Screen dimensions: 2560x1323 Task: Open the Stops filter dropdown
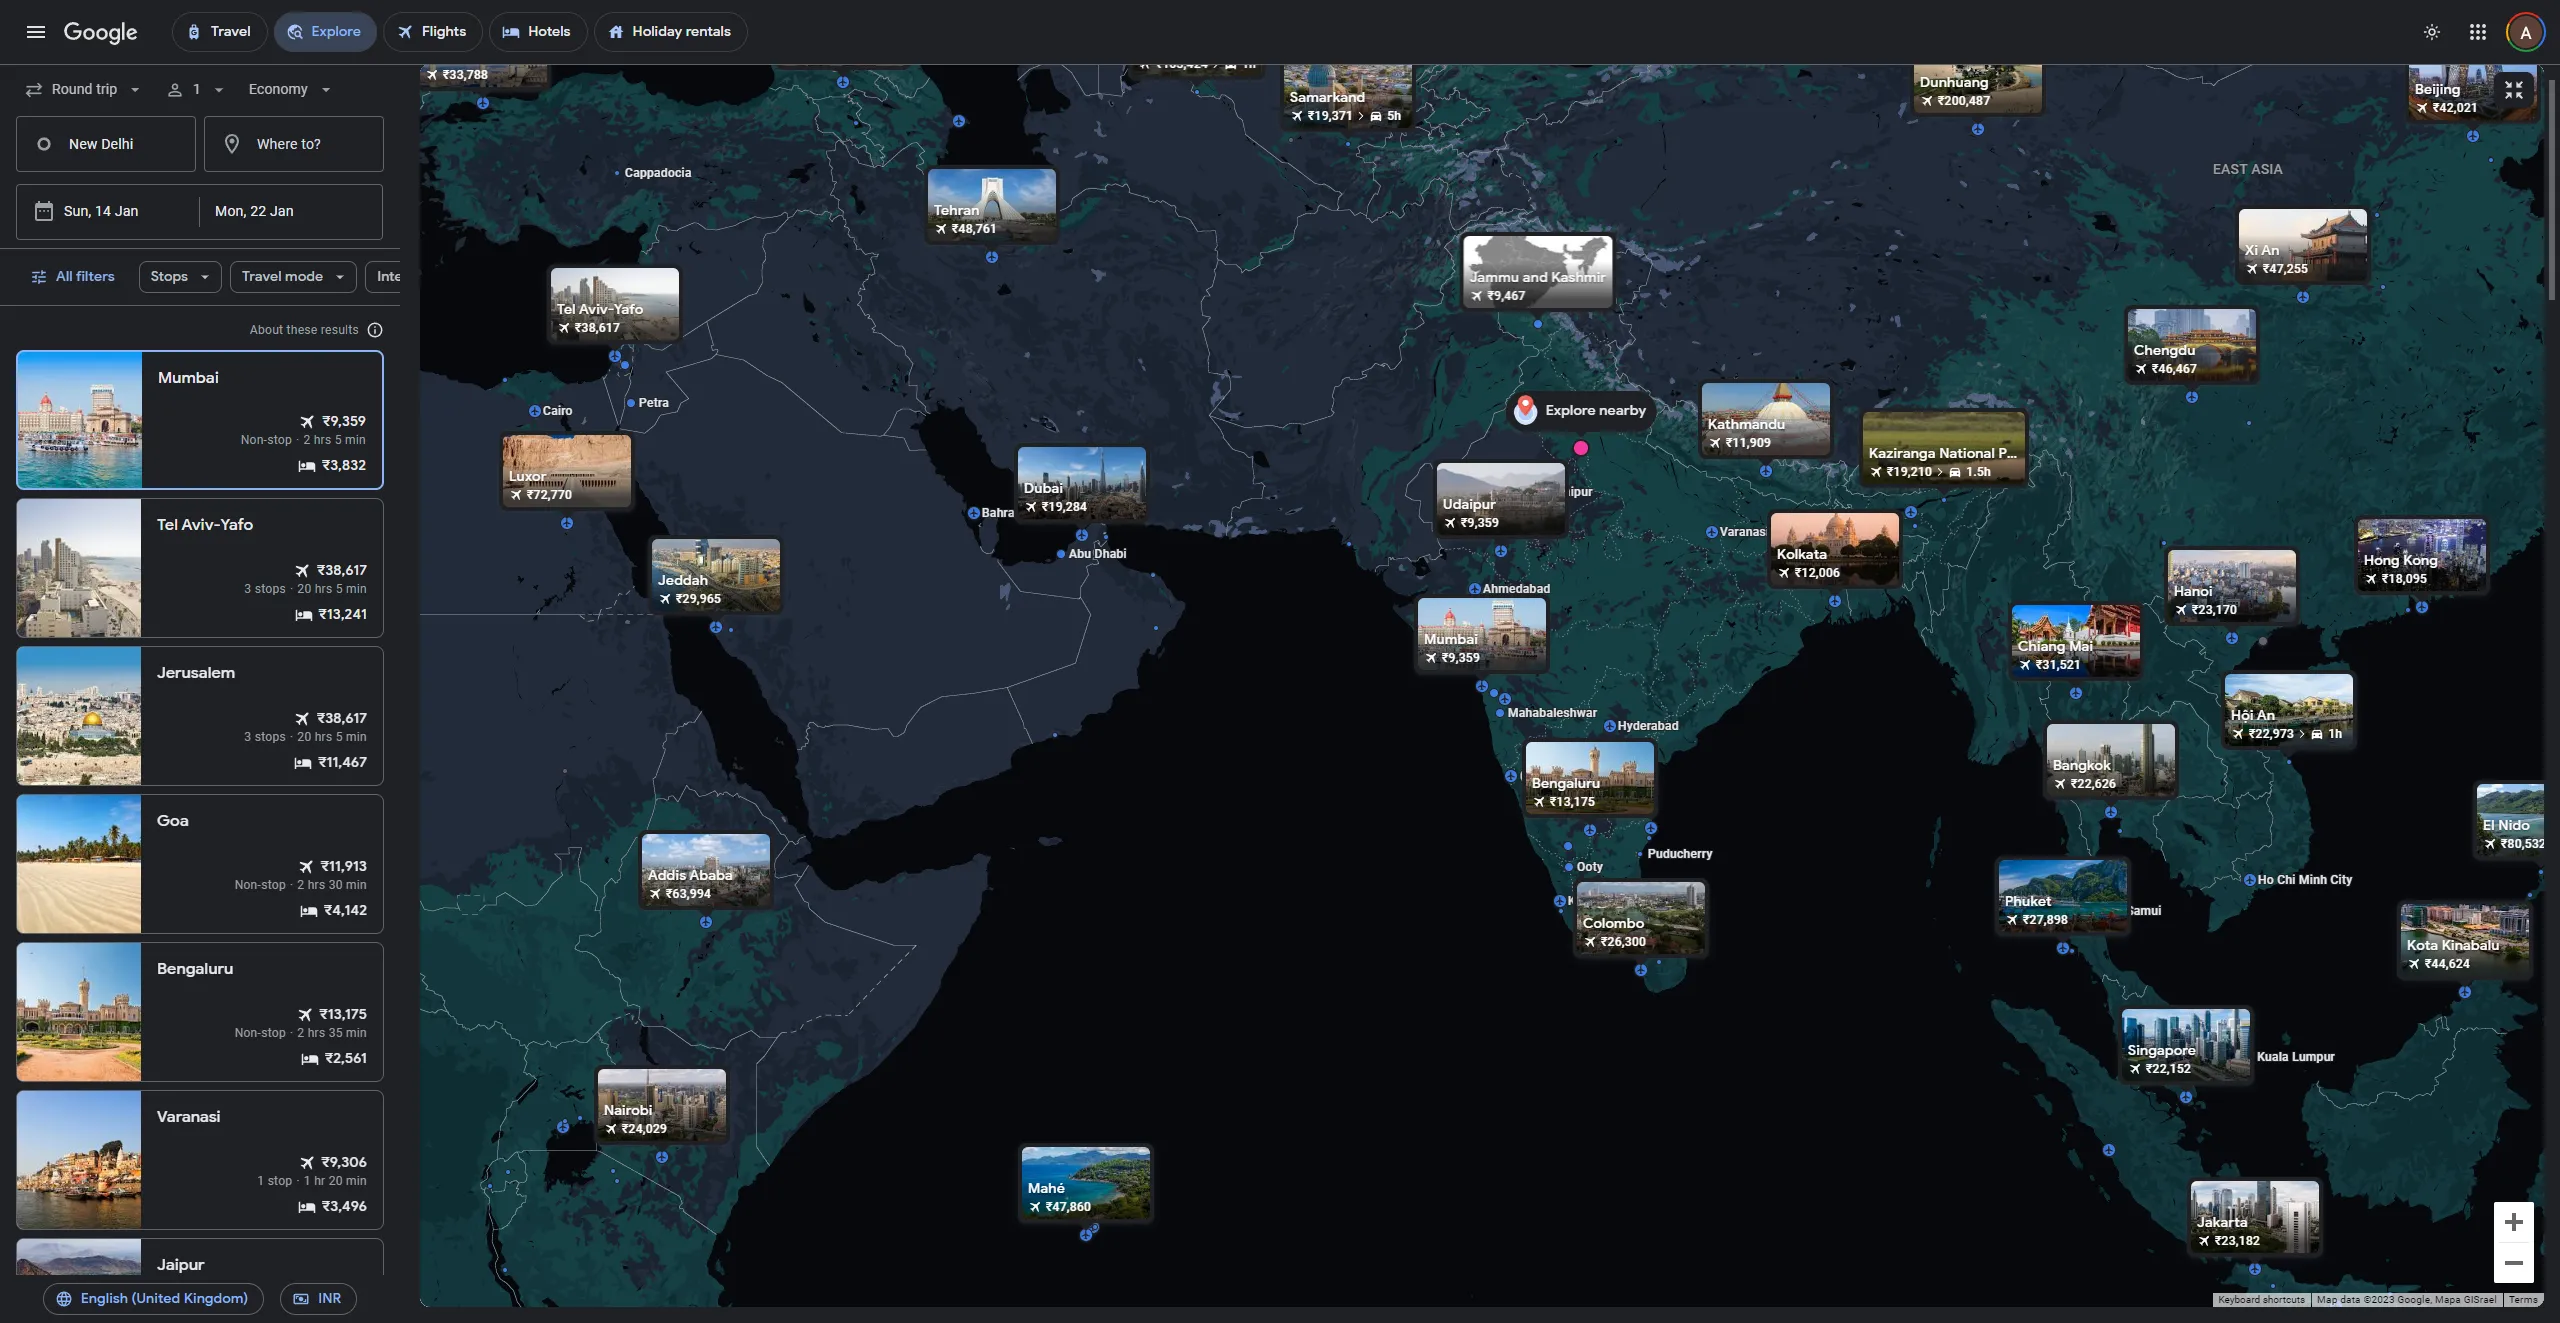[x=180, y=277]
